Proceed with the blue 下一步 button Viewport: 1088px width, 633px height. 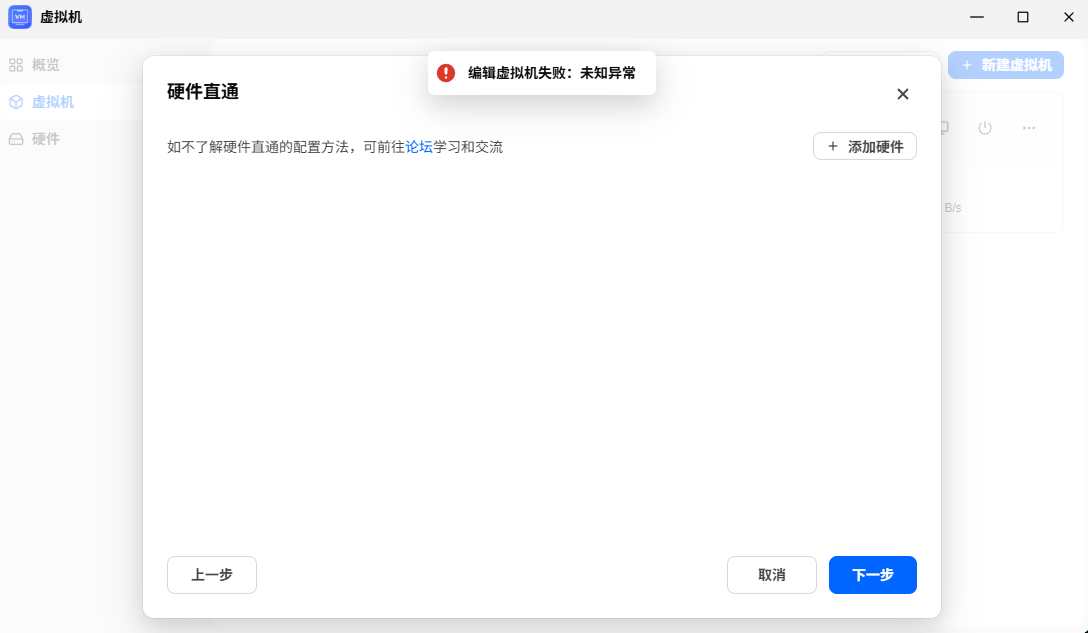872,575
